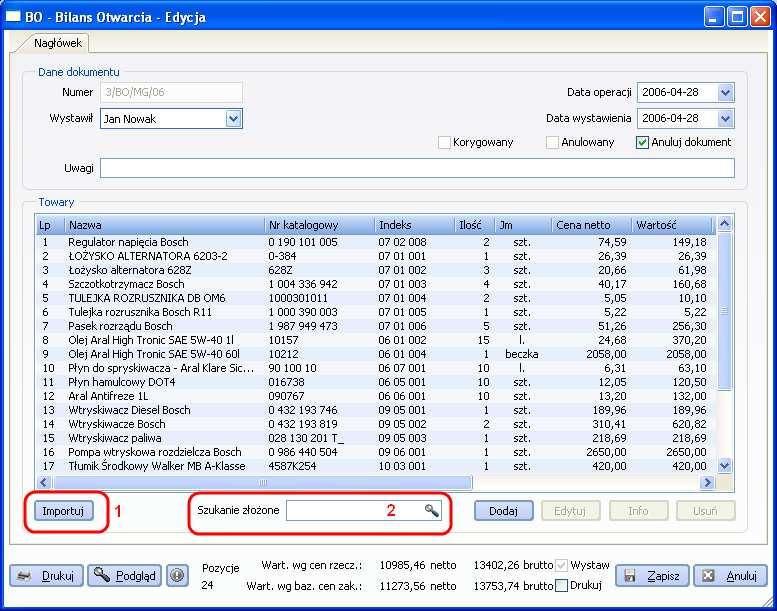Click the search magnifier icon in Szukanie złożone
This screenshot has height=611, width=777.
(432, 510)
